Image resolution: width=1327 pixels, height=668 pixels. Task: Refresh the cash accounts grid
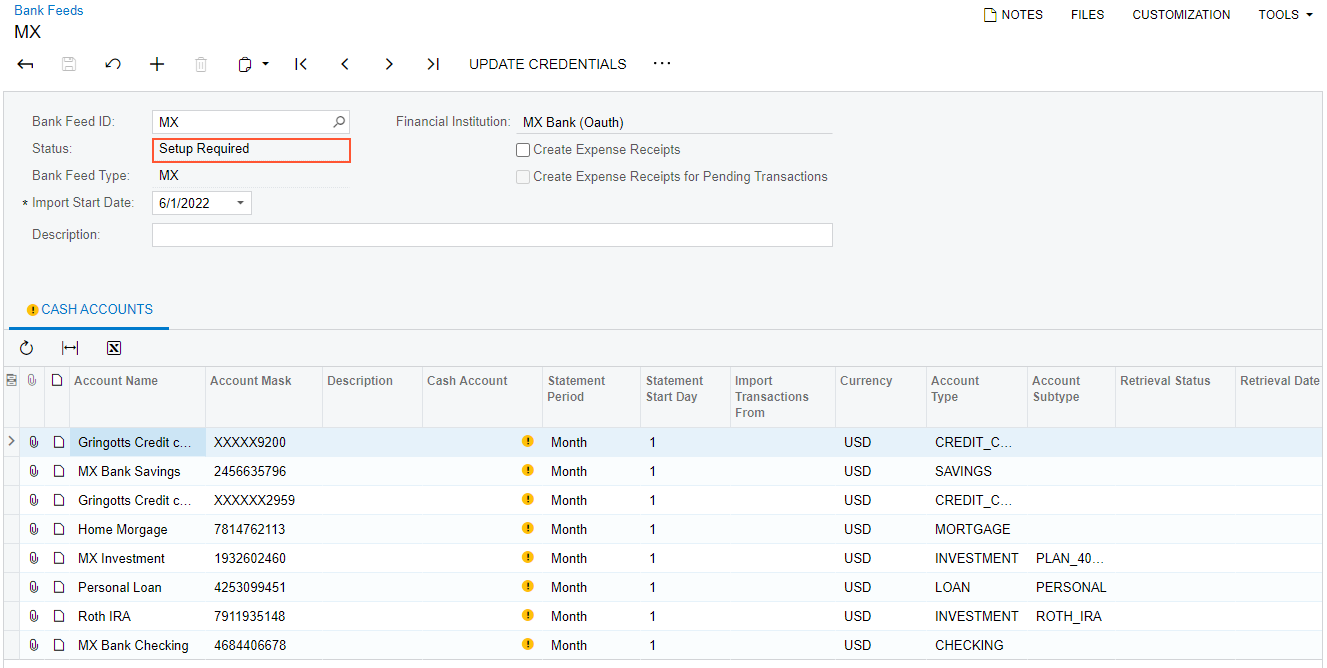coord(27,348)
